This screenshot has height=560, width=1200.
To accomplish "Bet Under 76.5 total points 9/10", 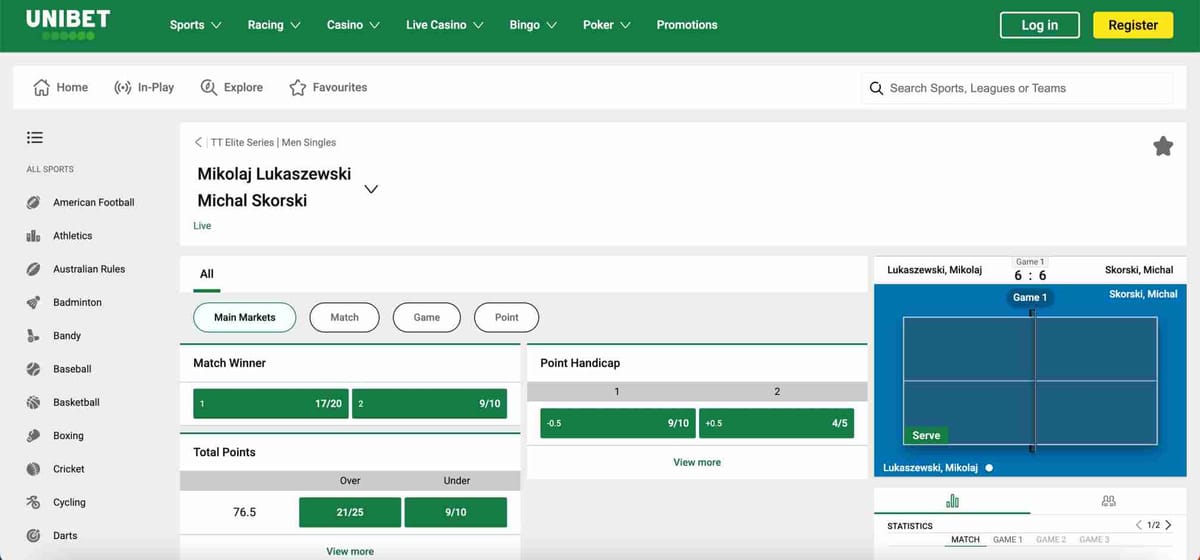I will click(x=455, y=512).
